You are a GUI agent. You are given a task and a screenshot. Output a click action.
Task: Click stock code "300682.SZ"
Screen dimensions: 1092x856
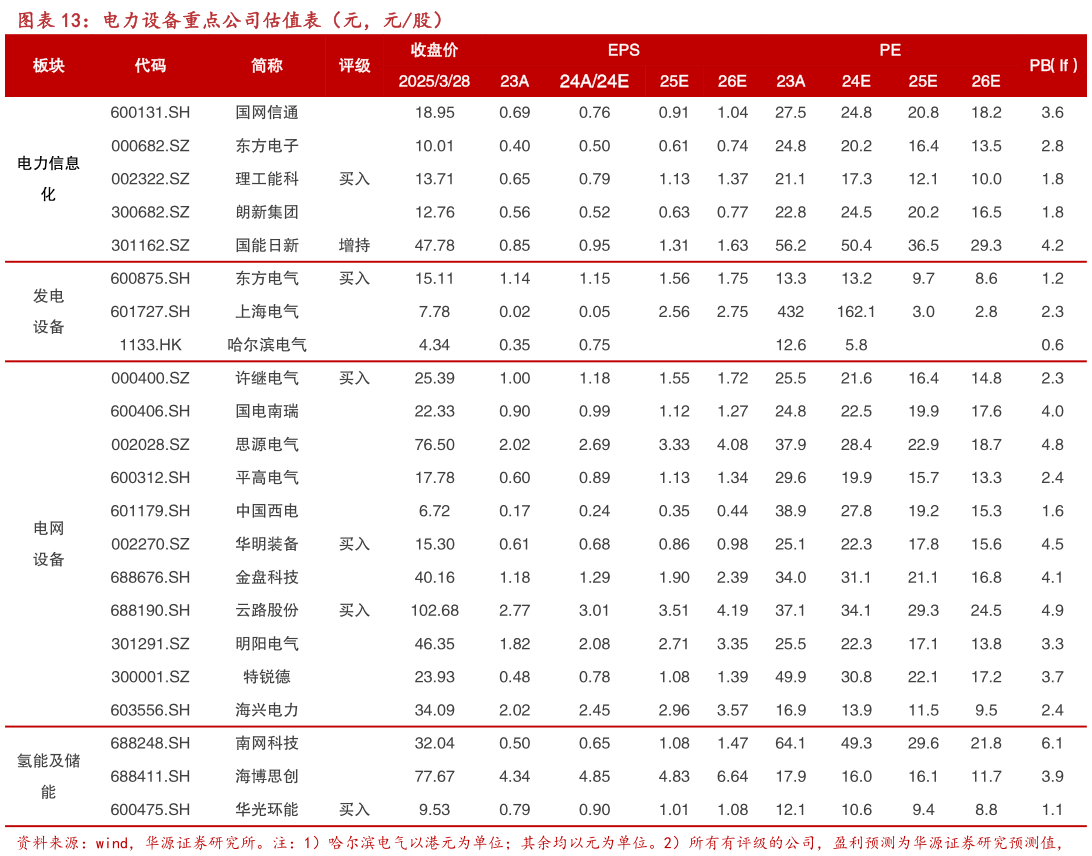(x=150, y=212)
